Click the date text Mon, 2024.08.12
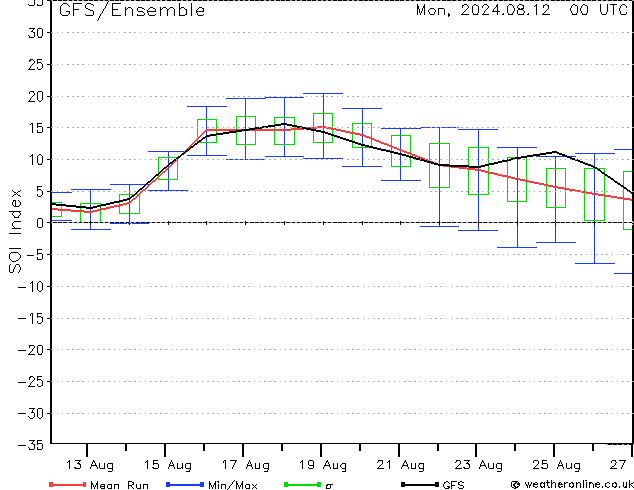 [x=483, y=10]
